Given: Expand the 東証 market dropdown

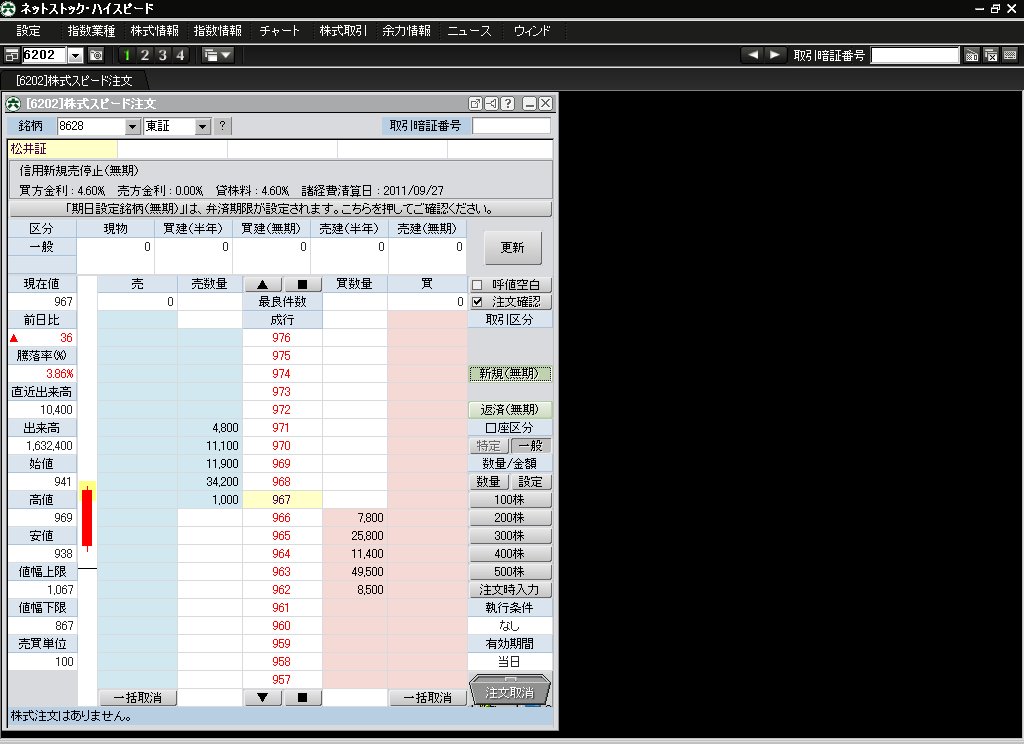Looking at the screenshot, I should click(x=201, y=126).
